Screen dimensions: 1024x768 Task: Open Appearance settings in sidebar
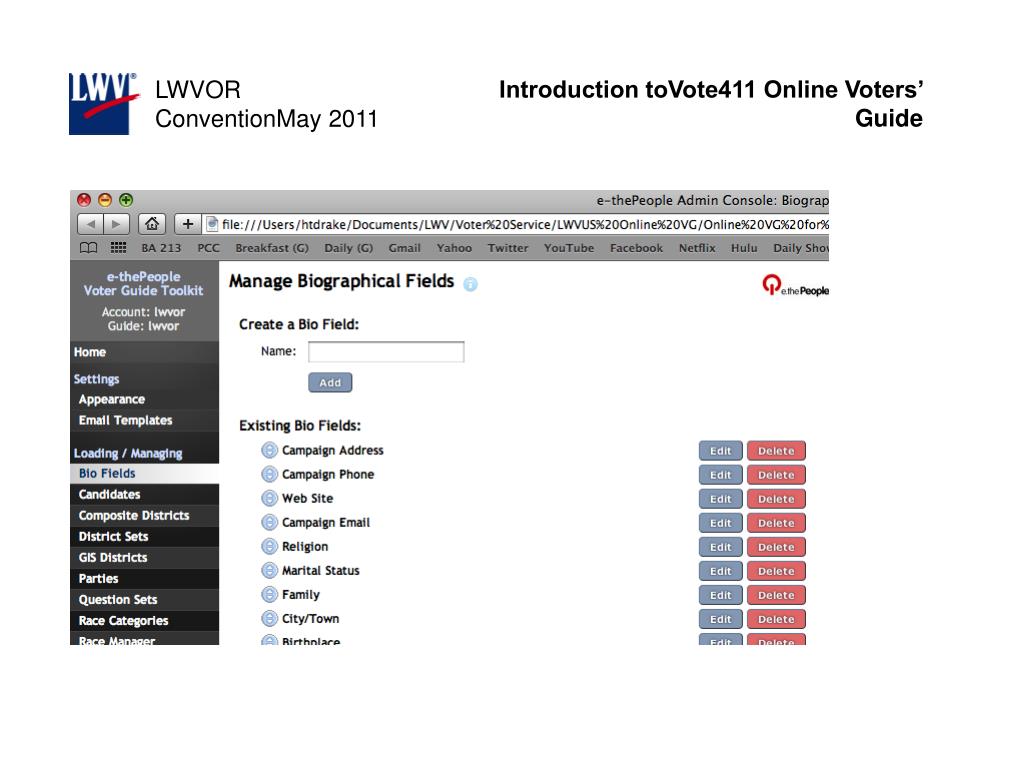(x=144, y=399)
